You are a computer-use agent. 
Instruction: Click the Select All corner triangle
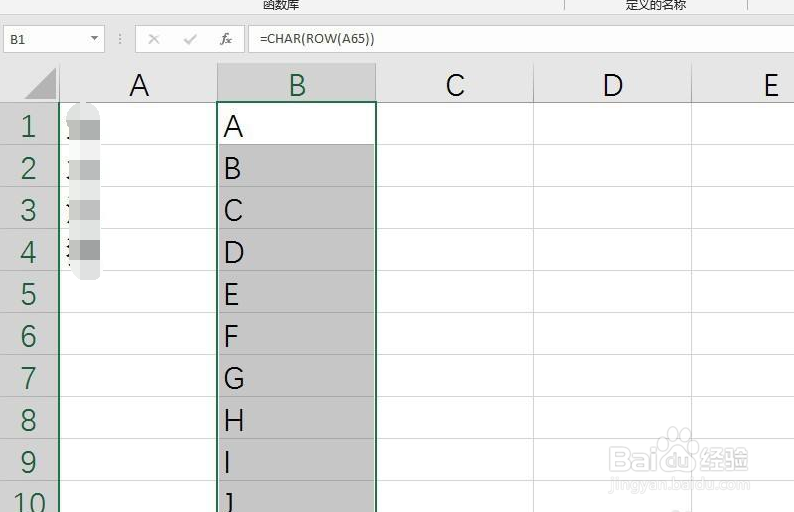pyautogui.click(x=41, y=84)
